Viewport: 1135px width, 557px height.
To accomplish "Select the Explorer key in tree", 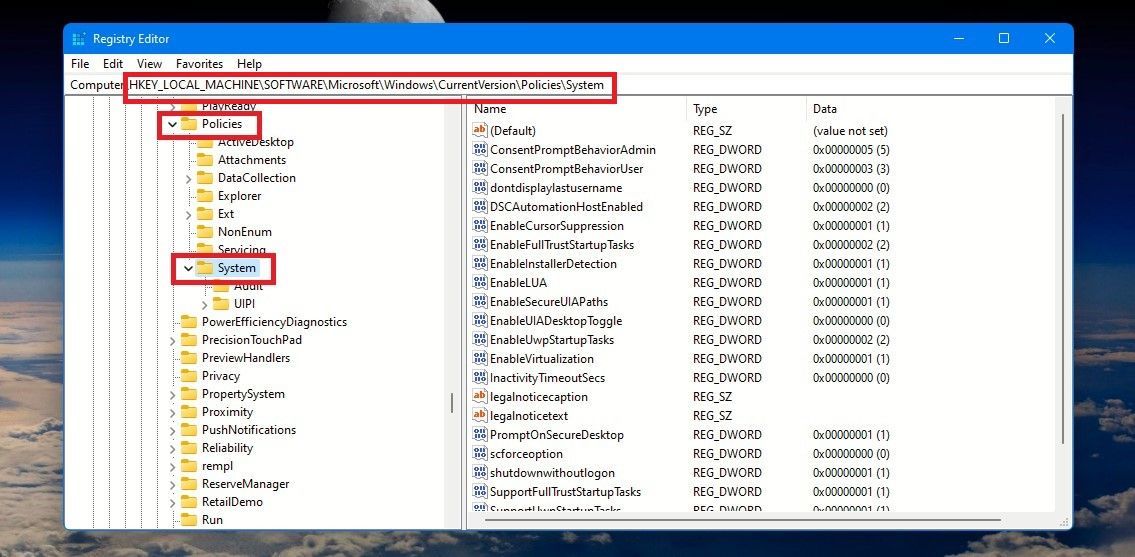I will (239, 196).
